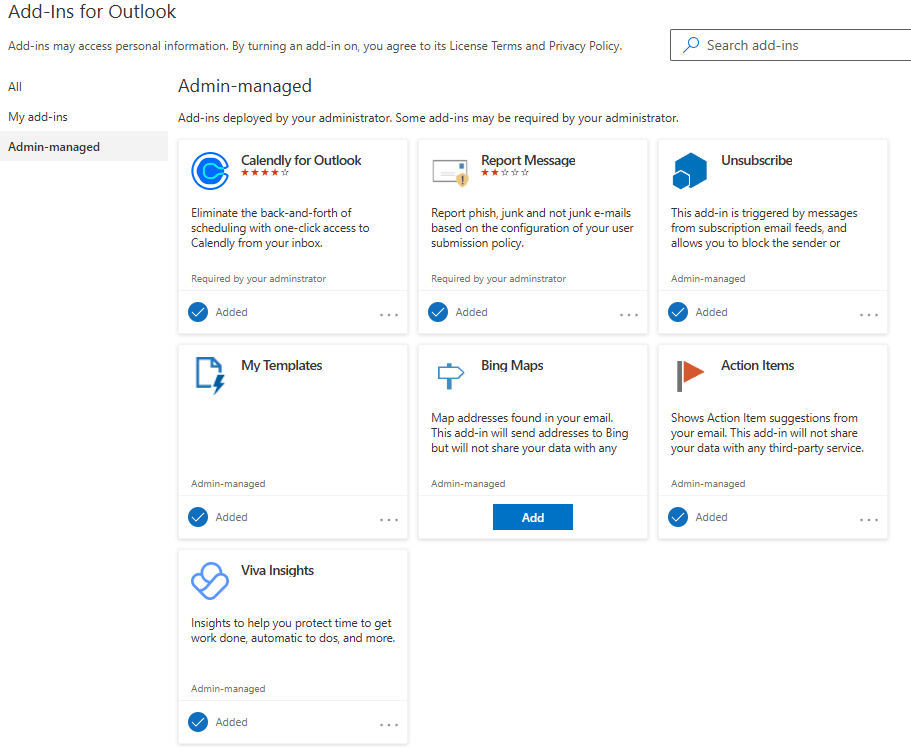Open more options for Report Message
911x747 pixels.
629,315
